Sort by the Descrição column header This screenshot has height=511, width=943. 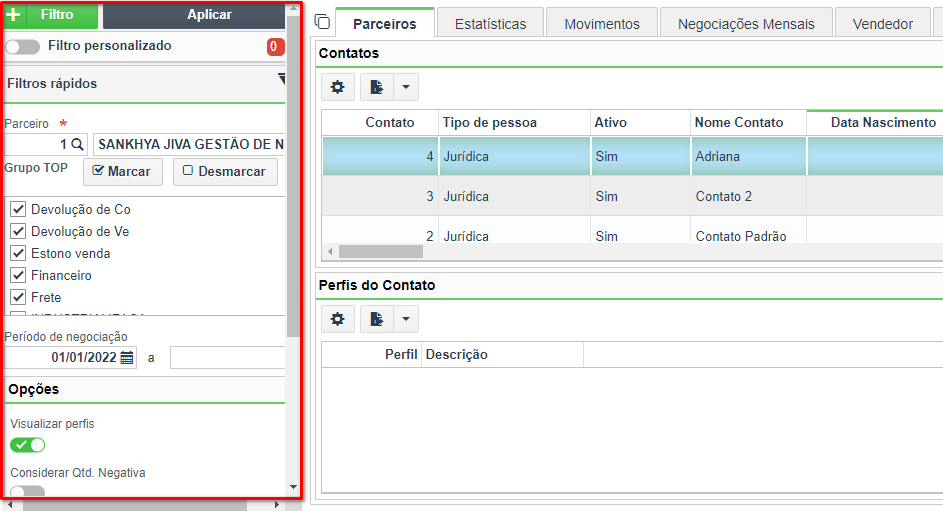[503, 355]
